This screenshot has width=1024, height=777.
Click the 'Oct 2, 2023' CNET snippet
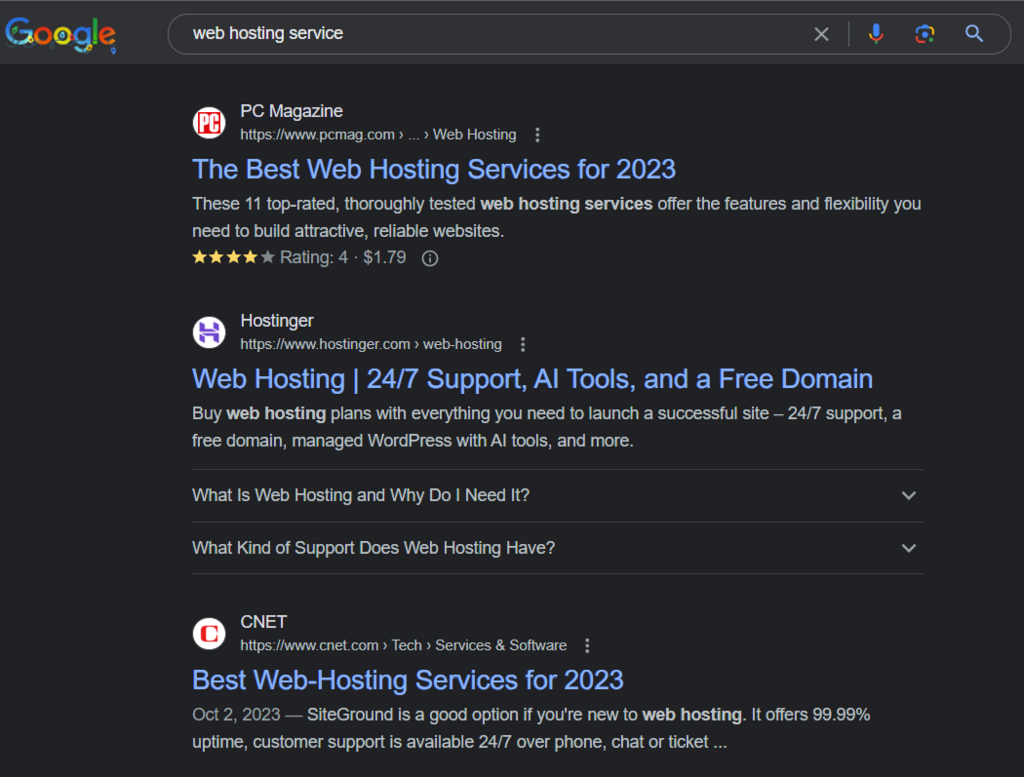point(531,728)
